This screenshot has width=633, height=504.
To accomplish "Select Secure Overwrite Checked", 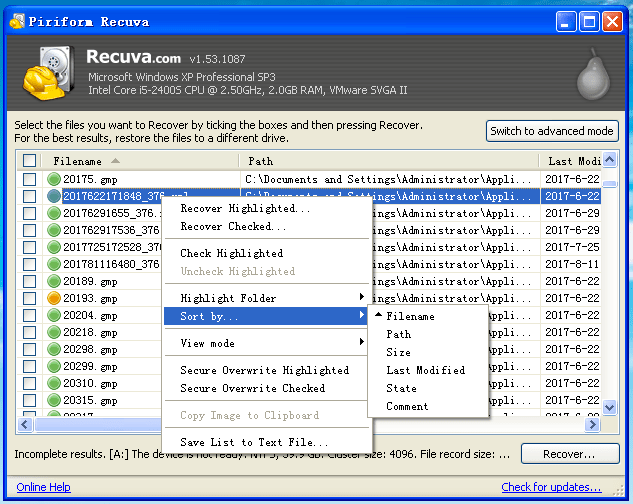I will coord(266,388).
